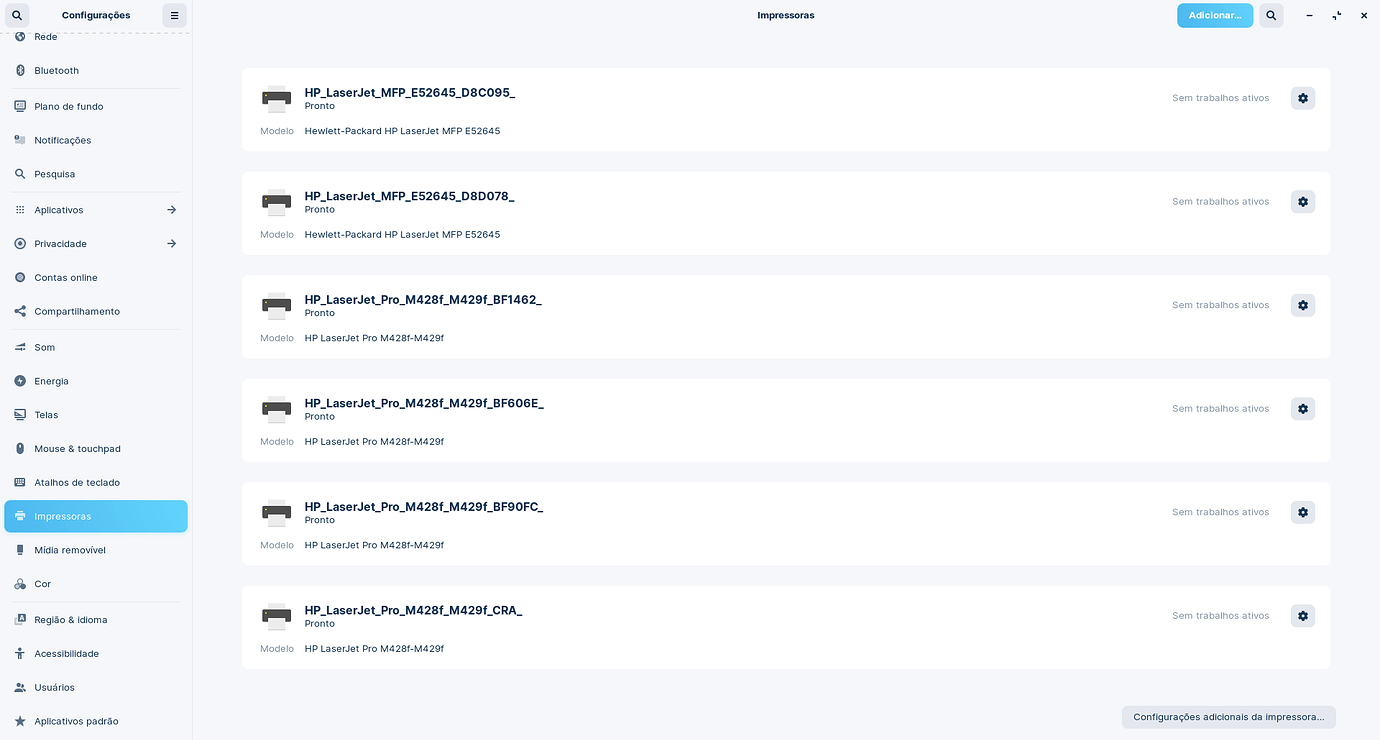Click the HP_LaserJet_Pro_M428f_M429f_CRA_ printer icon
This screenshot has height=740, width=1380.
click(x=276, y=615)
